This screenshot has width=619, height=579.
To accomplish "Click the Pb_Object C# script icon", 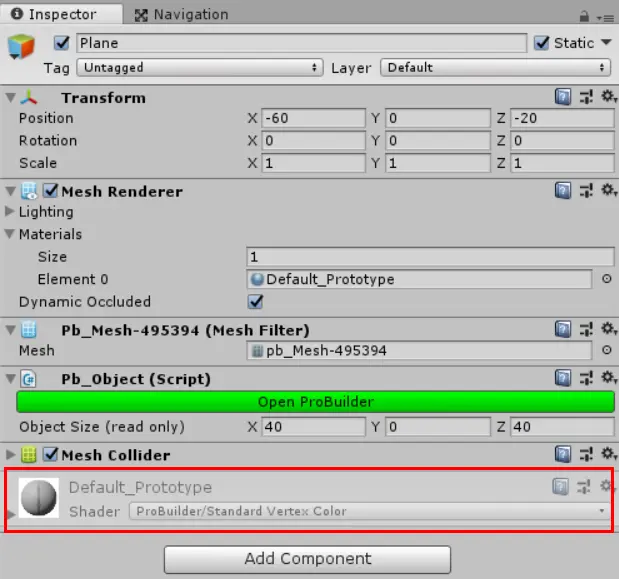I will 28,379.
